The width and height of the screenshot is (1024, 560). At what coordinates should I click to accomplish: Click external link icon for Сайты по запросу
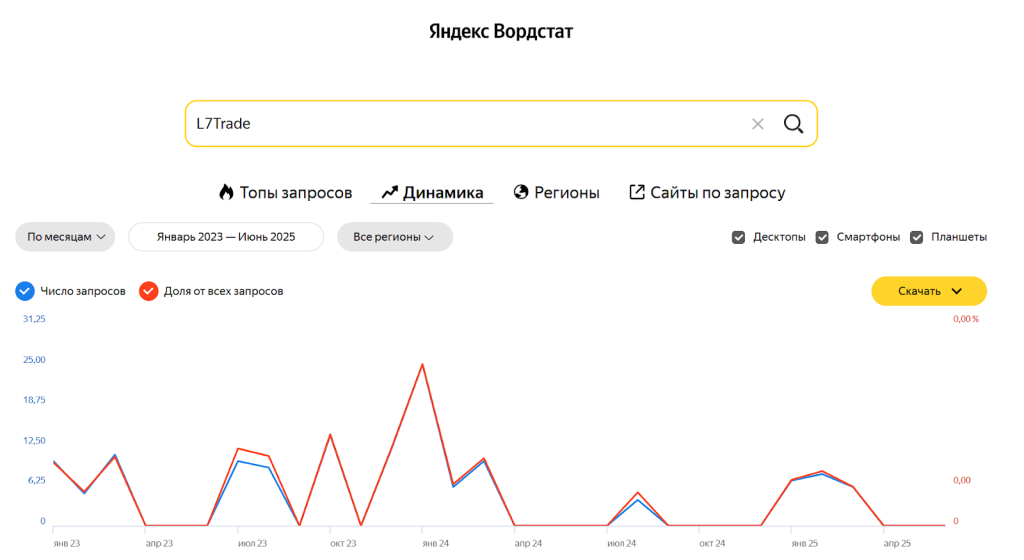636,192
